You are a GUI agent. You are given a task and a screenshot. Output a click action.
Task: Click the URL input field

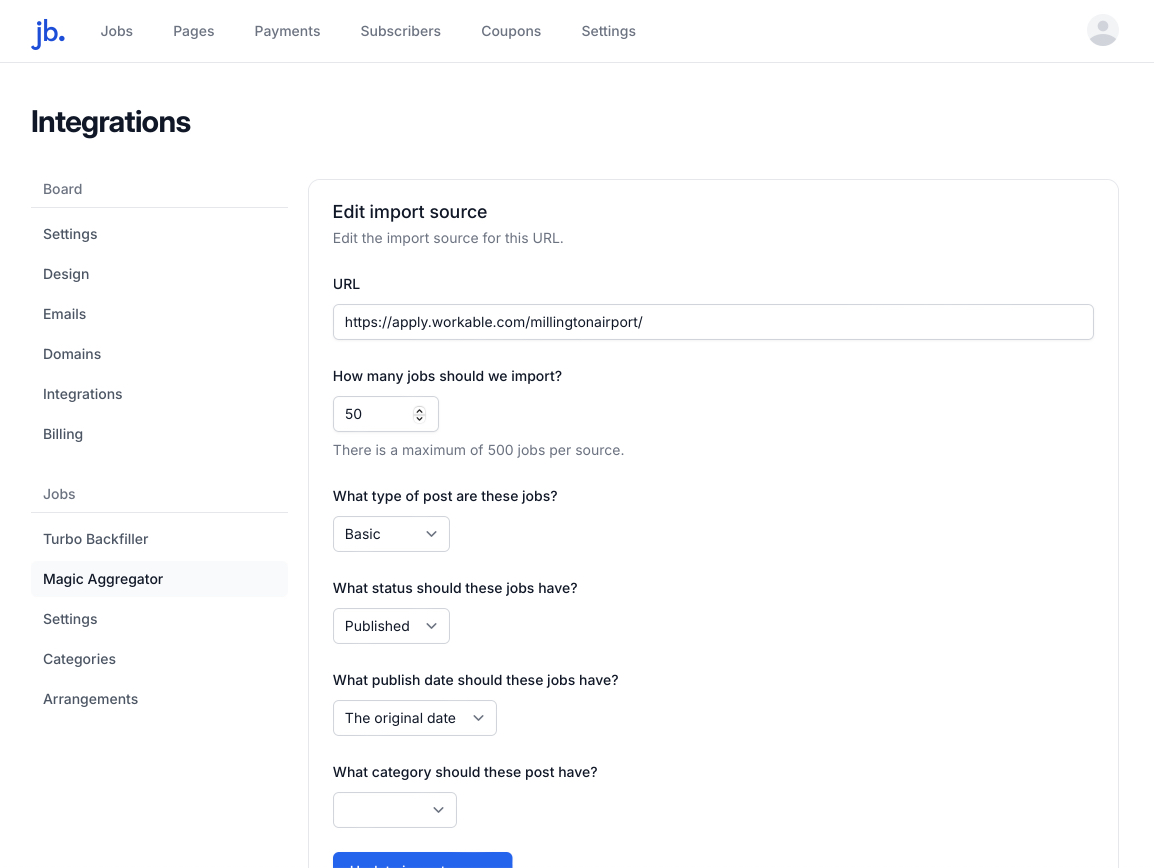(x=713, y=322)
